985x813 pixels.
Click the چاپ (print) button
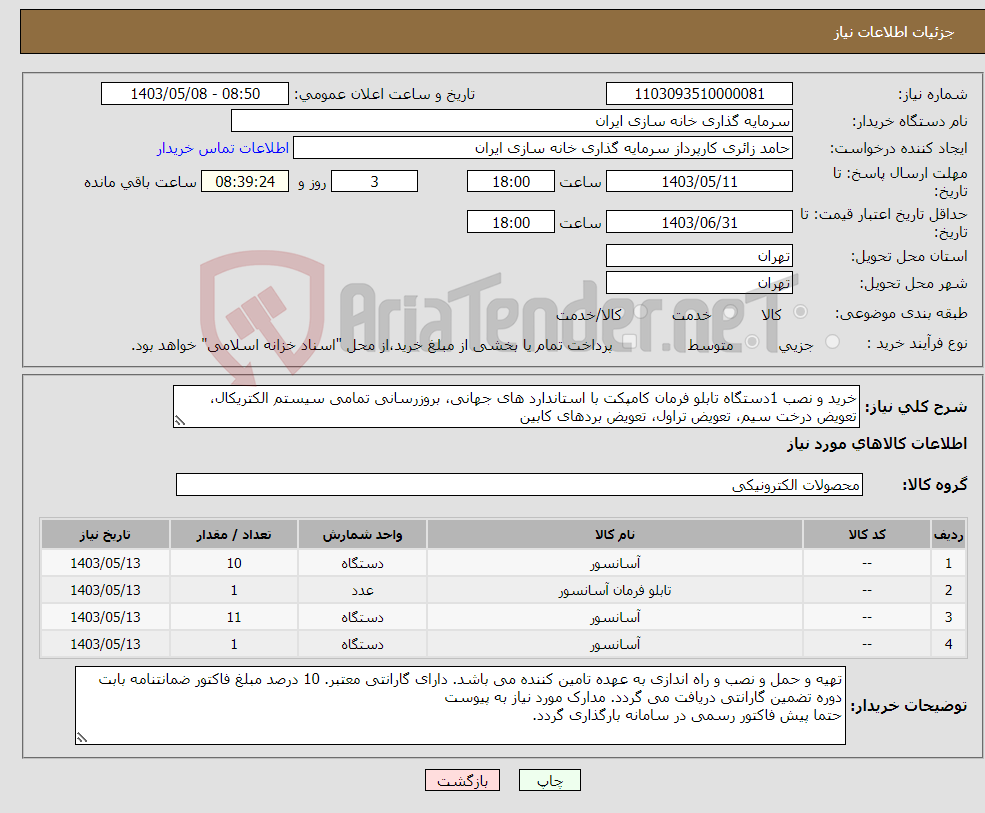550,780
